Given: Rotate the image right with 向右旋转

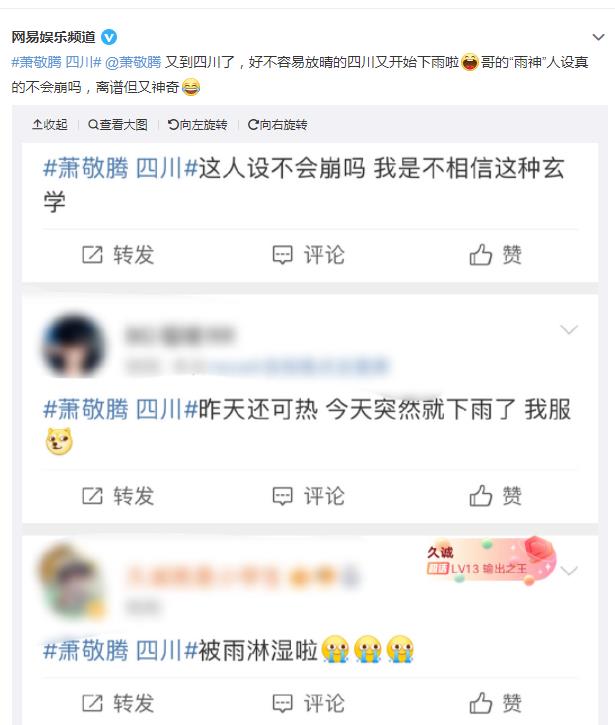Looking at the screenshot, I should click(277, 124).
